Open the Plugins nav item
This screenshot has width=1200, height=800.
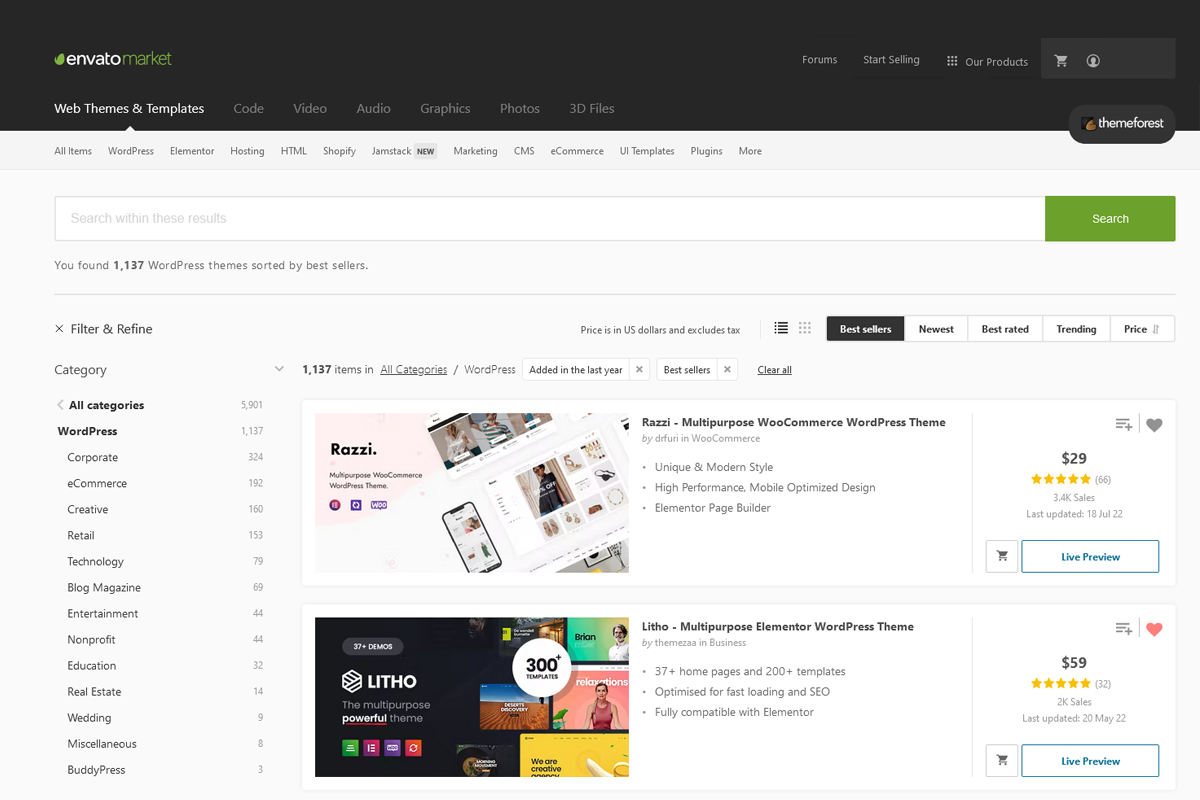pyautogui.click(x=706, y=151)
